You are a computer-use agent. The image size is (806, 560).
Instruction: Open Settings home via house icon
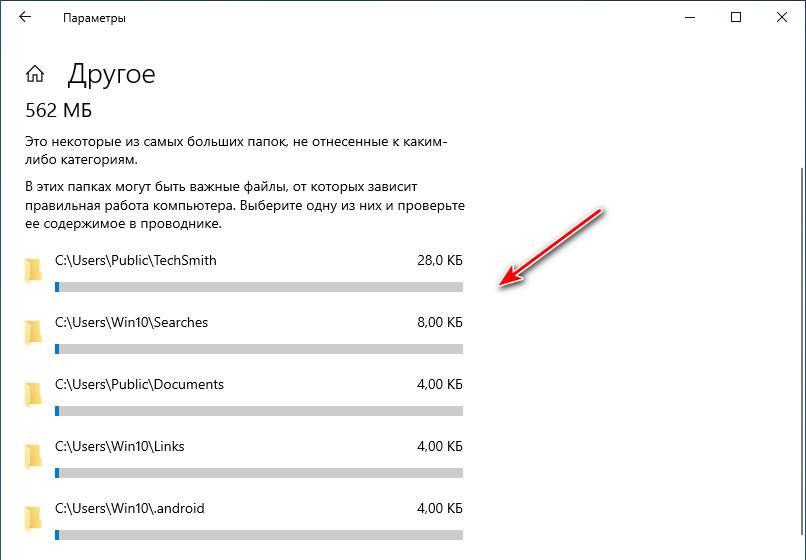(x=34, y=74)
